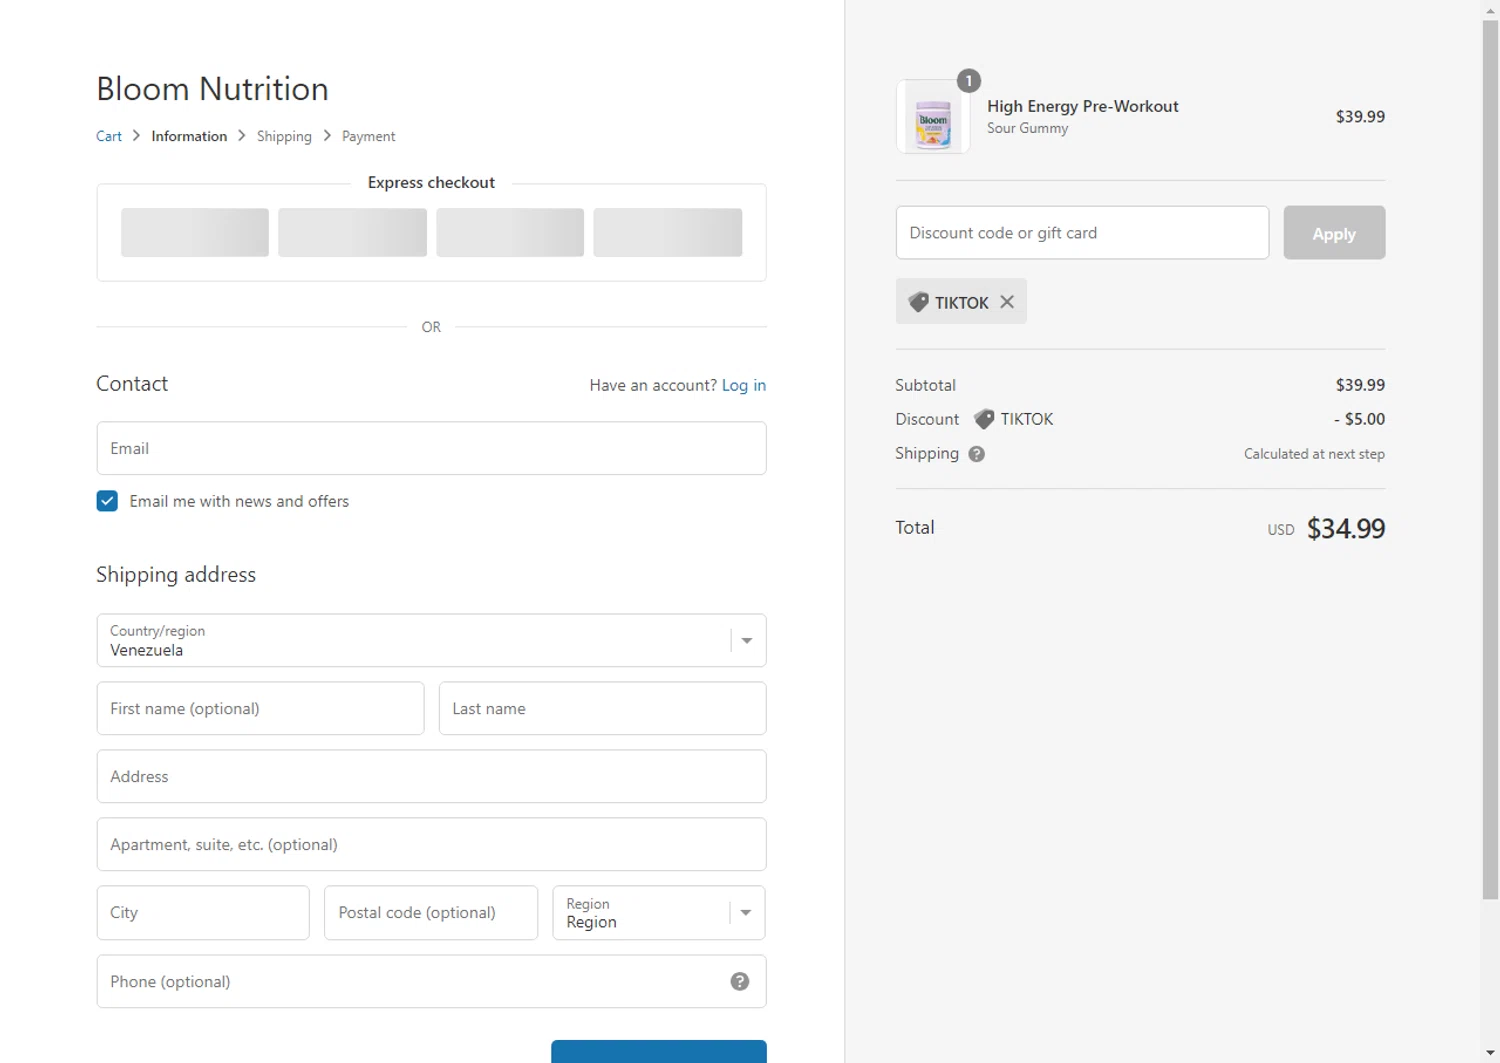Go back to Cart breadcrumb
This screenshot has width=1500, height=1063.
coord(109,136)
